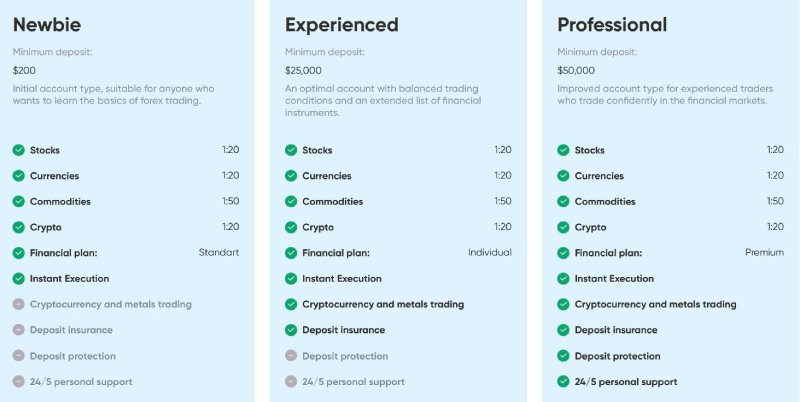
Task: Click the Premium financial plan value
Action: (x=764, y=252)
